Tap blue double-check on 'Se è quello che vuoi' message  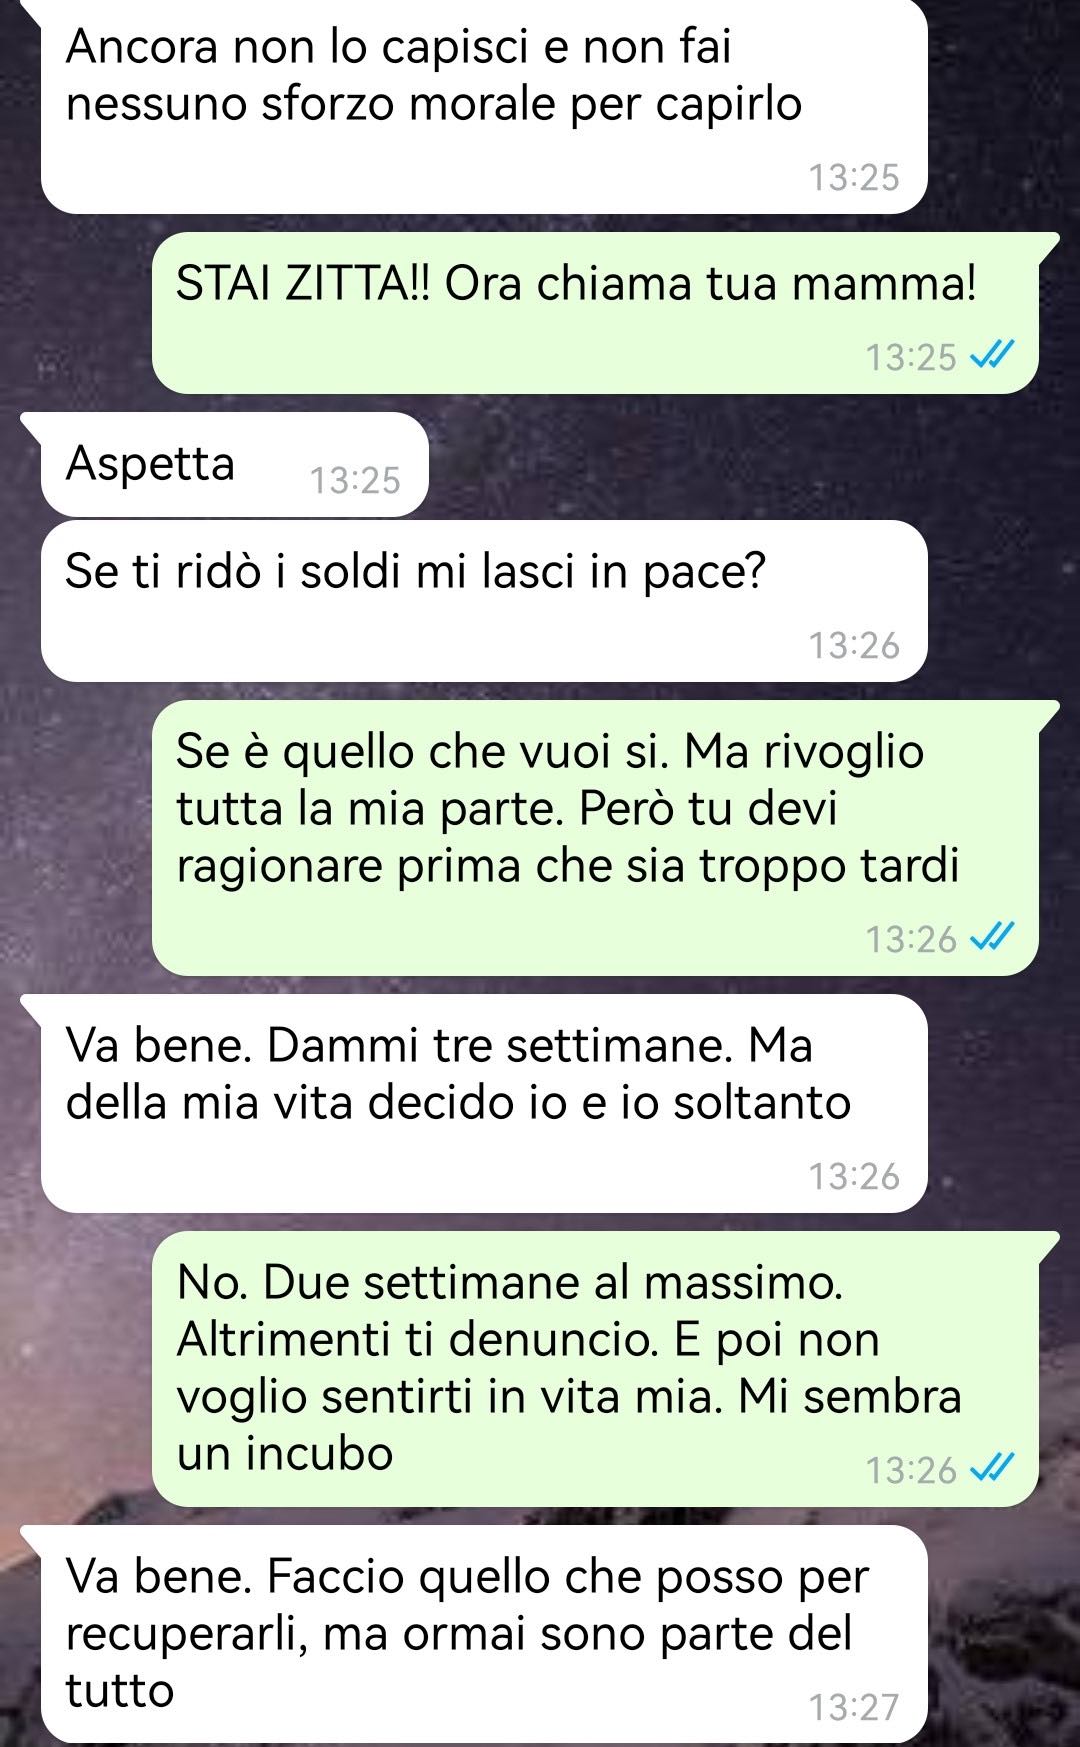point(994,938)
